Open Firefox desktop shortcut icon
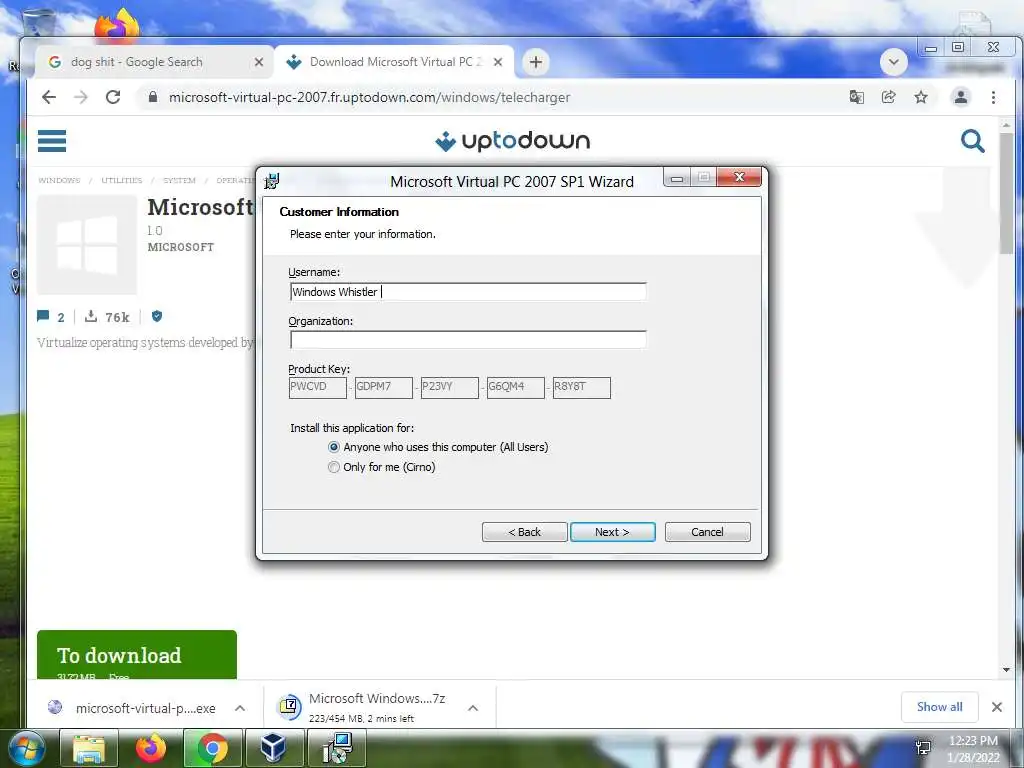 pos(116,25)
